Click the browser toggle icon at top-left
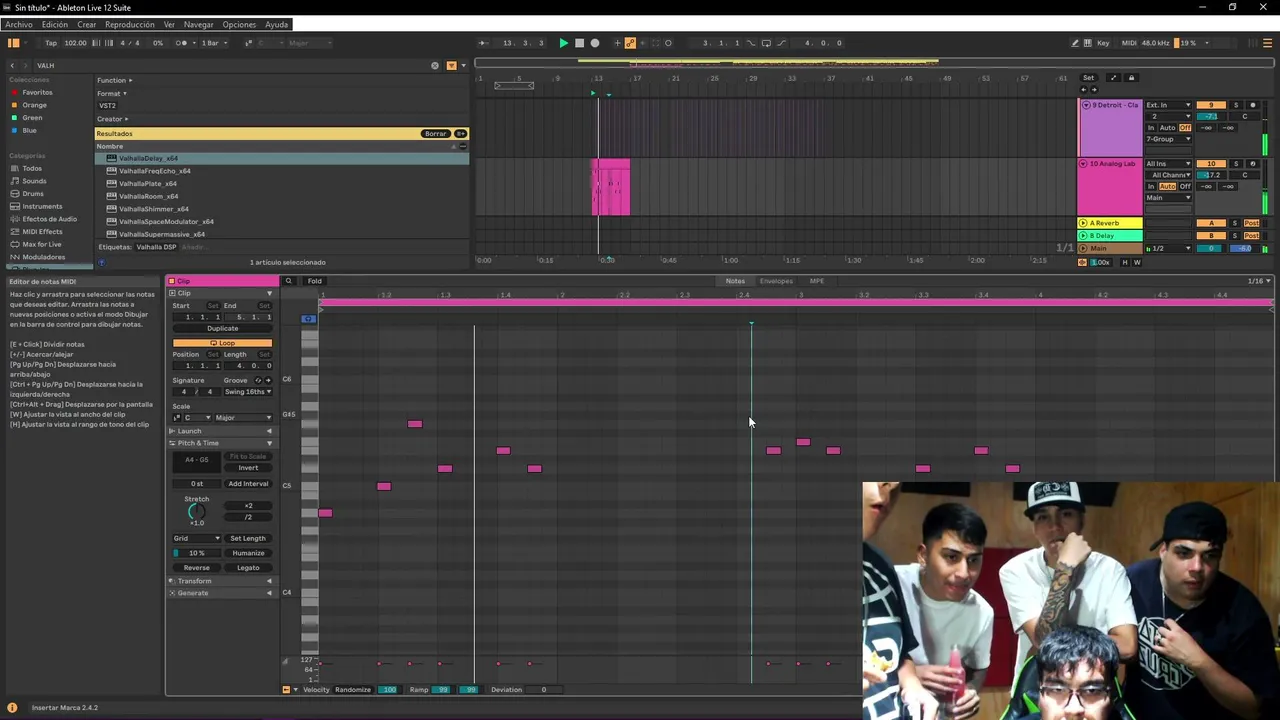 tap(13, 43)
